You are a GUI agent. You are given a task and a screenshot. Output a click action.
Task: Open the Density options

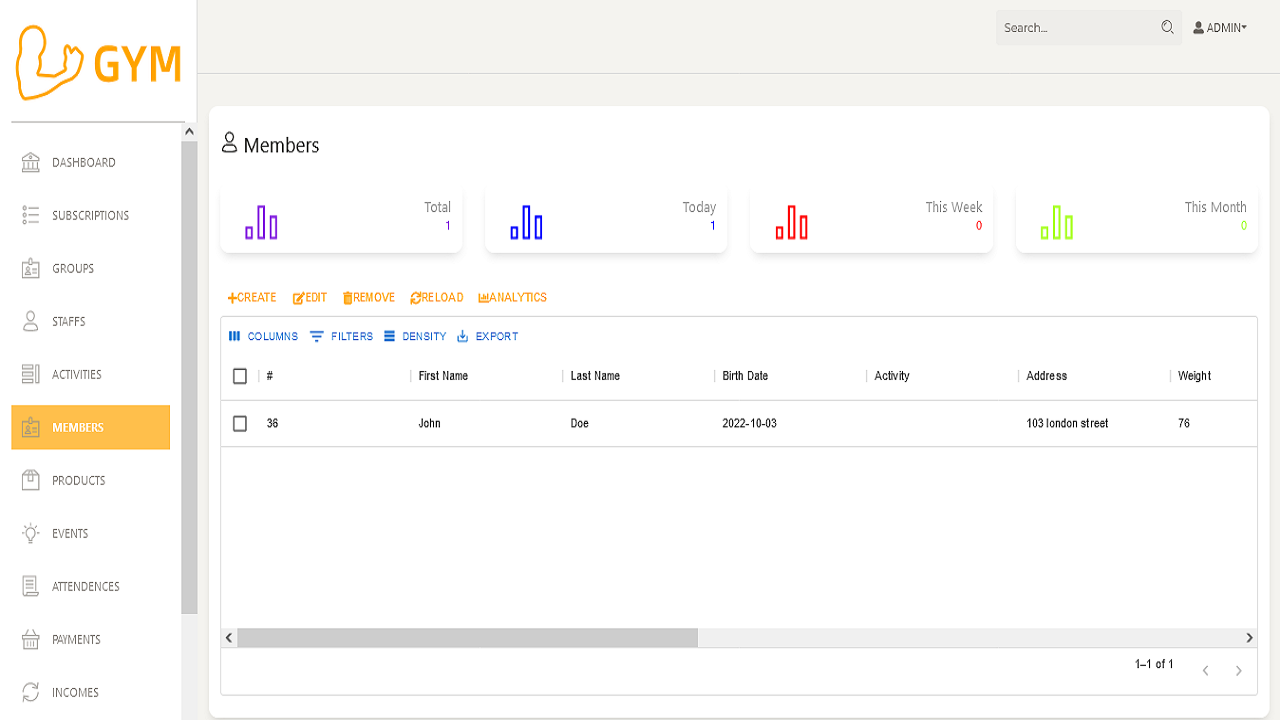coord(414,336)
